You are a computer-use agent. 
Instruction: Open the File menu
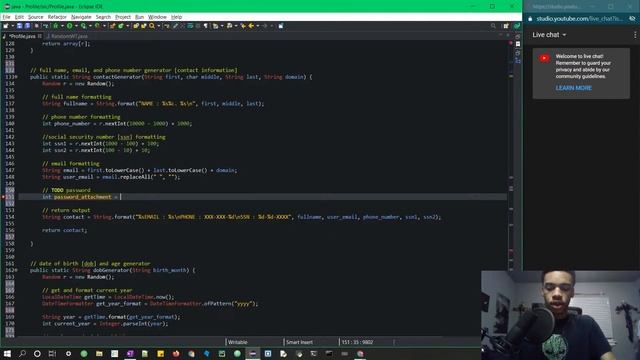[x=6, y=17]
